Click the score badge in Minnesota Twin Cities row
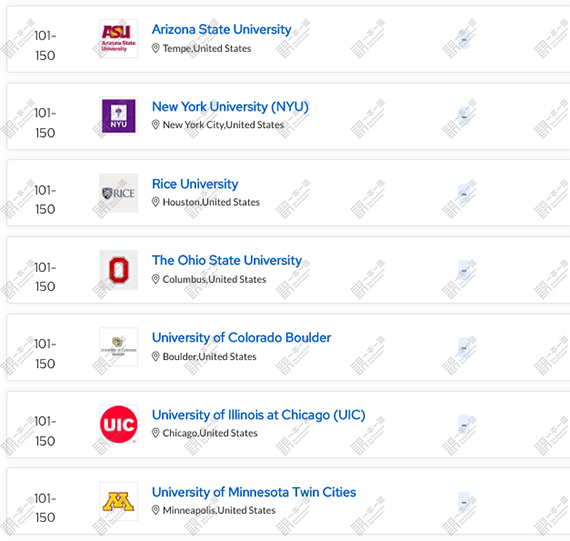 (464, 502)
